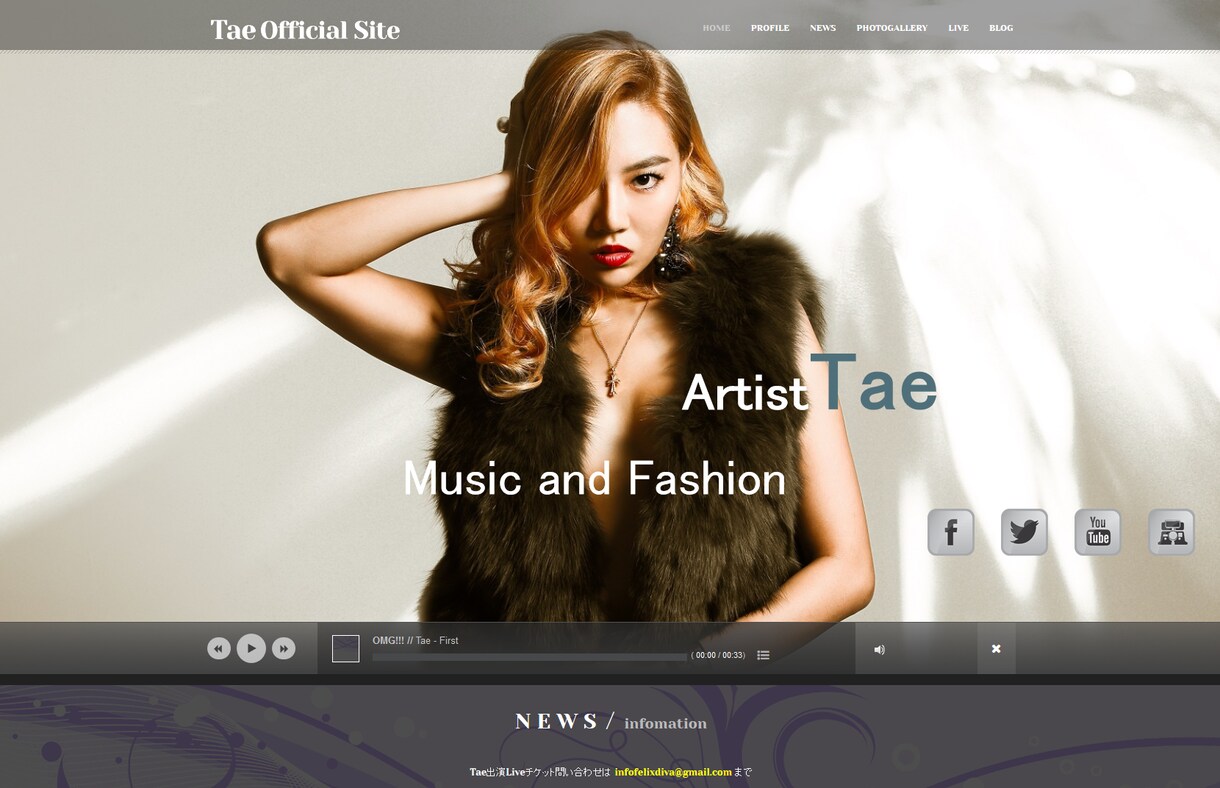1220x788 pixels.
Task: Open the YouTube channel icon
Action: tap(1098, 532)
